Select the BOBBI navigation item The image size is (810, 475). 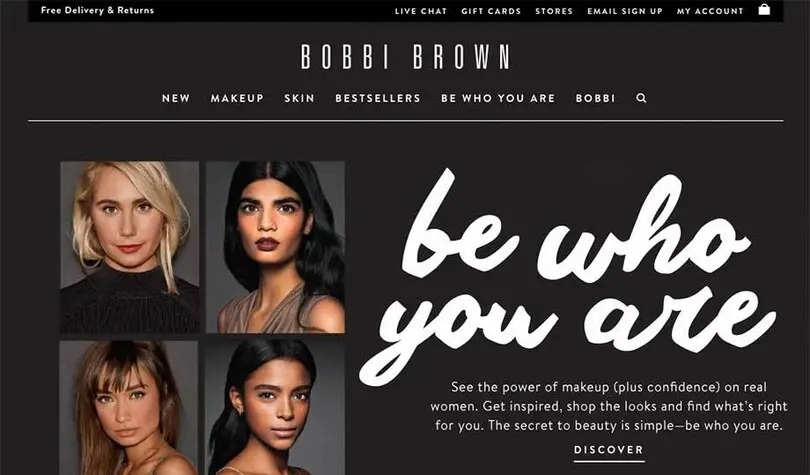pos(595,98)
